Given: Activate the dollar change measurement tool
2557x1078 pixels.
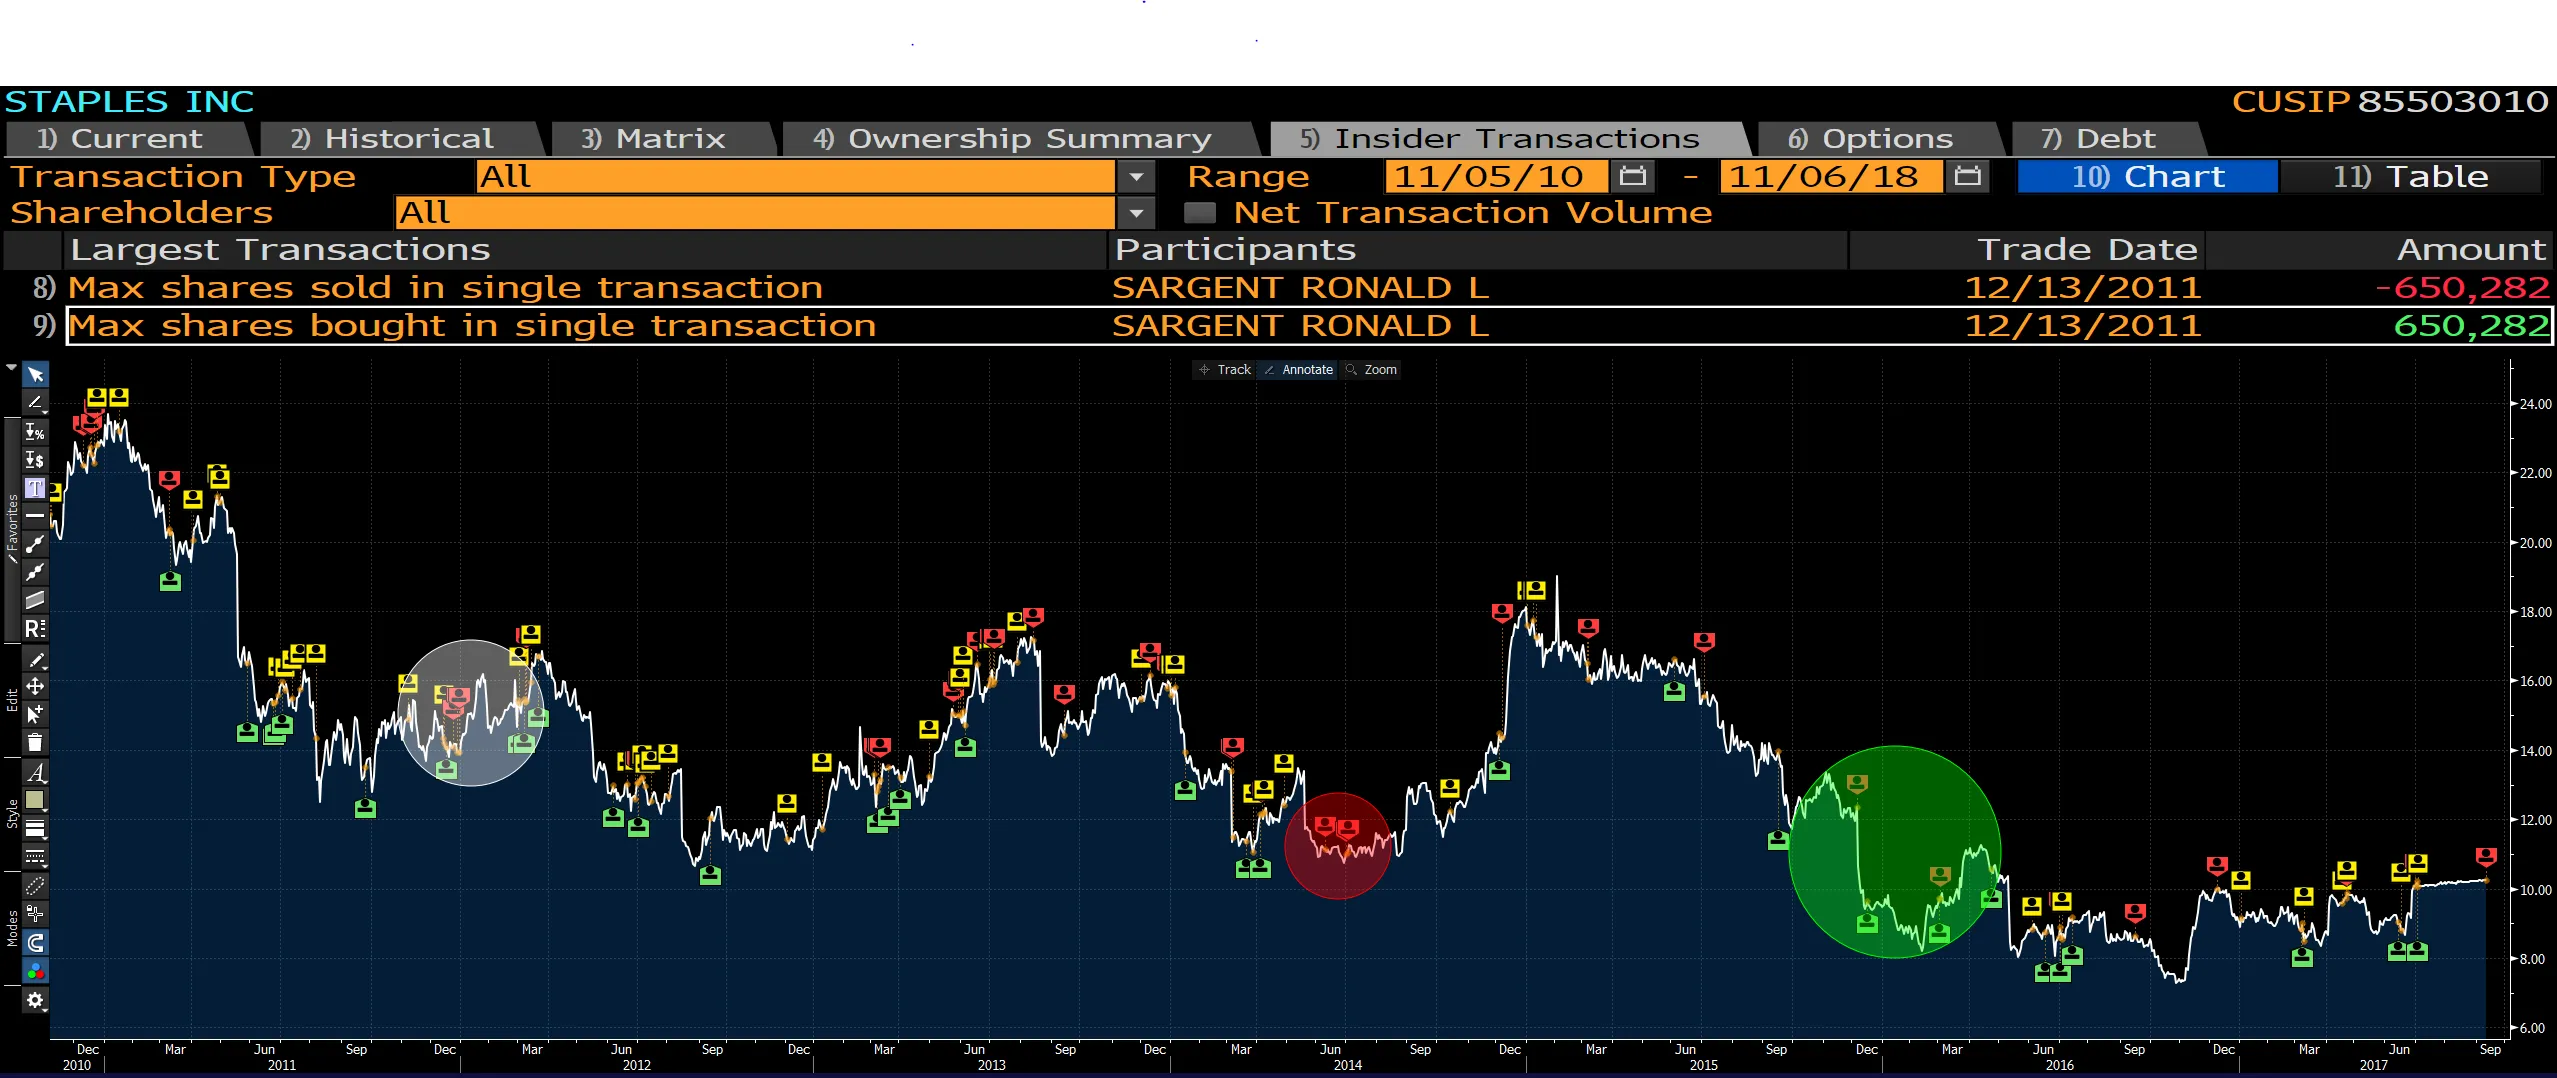Looking at the screenshot, I should 35,460.
